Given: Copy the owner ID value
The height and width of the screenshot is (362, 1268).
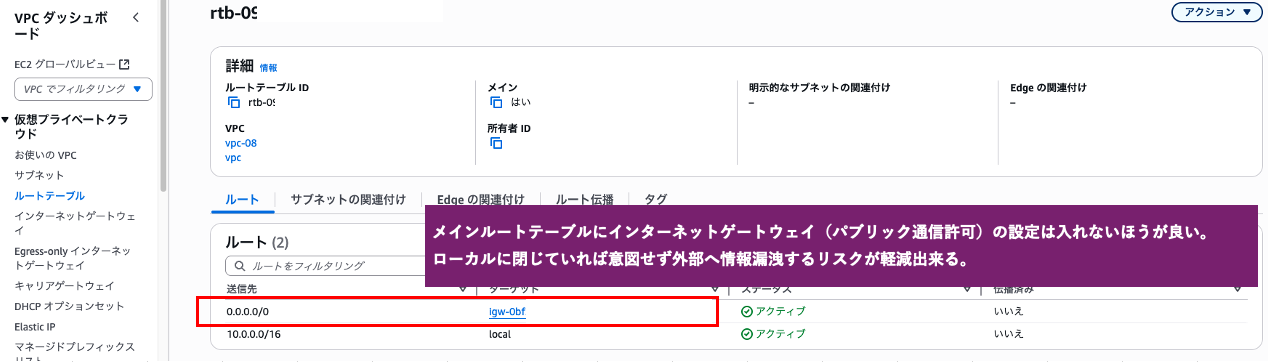Looking at the screenshot, I should point(496,143).
